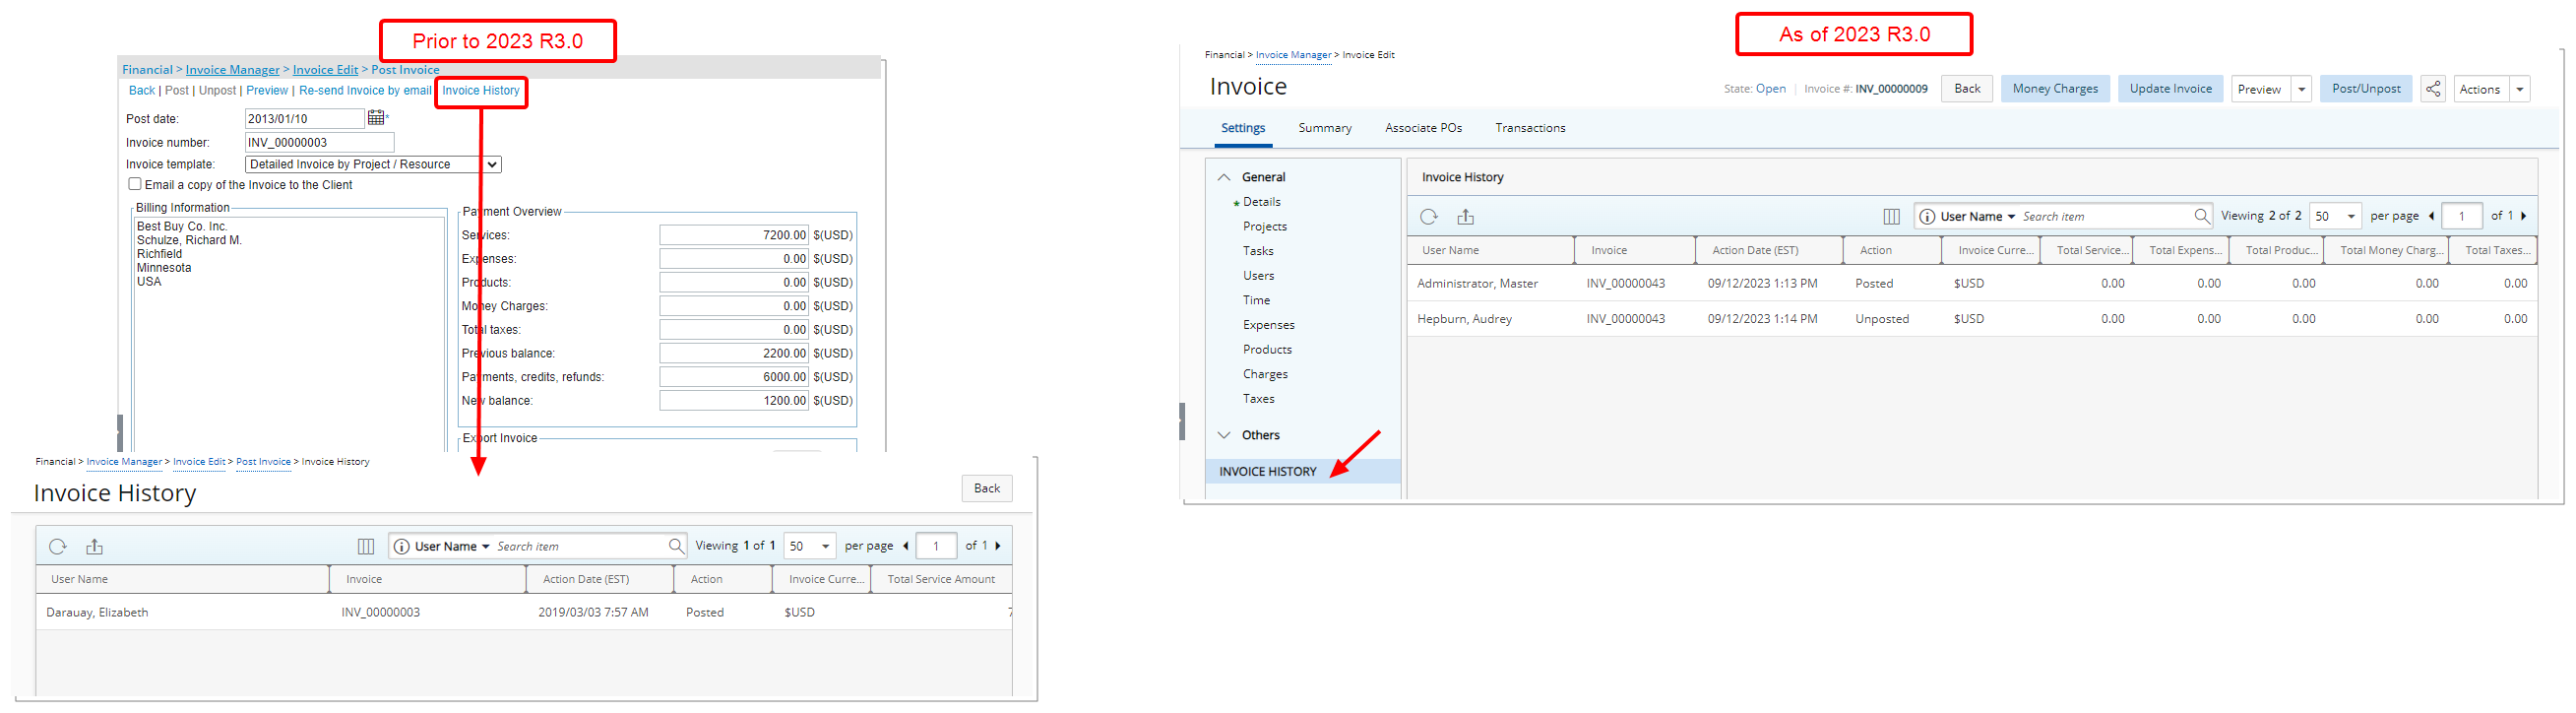Screen dimensions: 2576x713
Task: Check Email a copy of the Invoice checkbox
Action: (135, 184)
